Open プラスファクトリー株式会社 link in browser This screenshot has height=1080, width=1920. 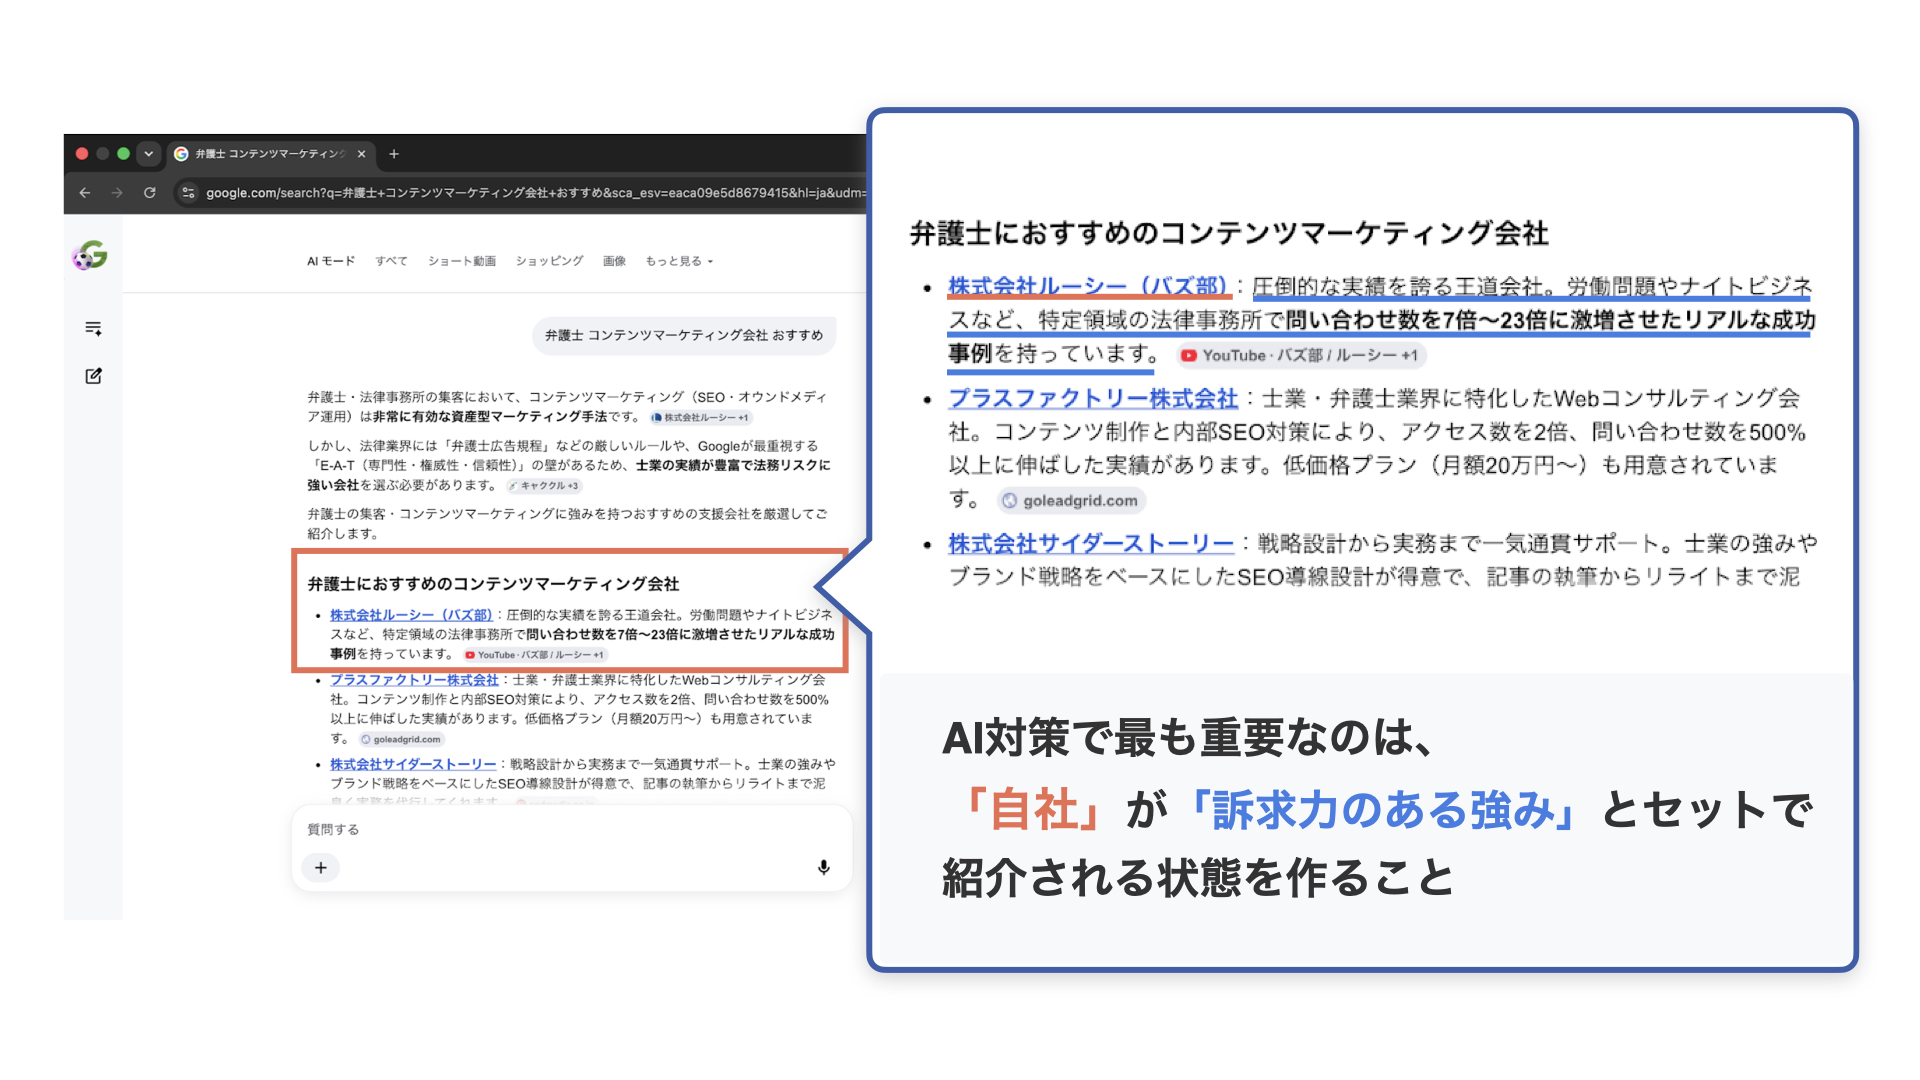pos(414,680)
